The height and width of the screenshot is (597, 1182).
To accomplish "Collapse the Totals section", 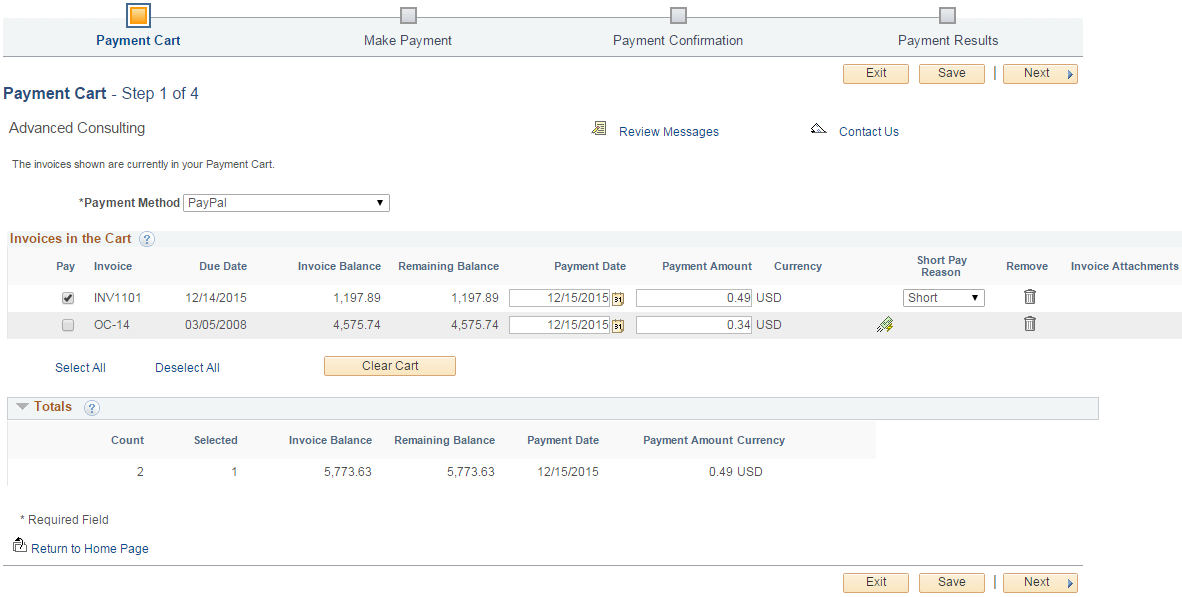I will coord(22,407).
